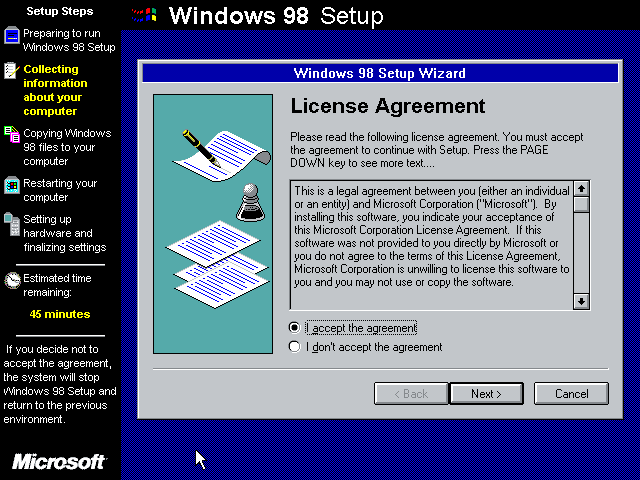This screenshot has height=480, width=640.
Task: Click the pen and paper illustration
Action: pyautogui.click(x=222, y=155)
